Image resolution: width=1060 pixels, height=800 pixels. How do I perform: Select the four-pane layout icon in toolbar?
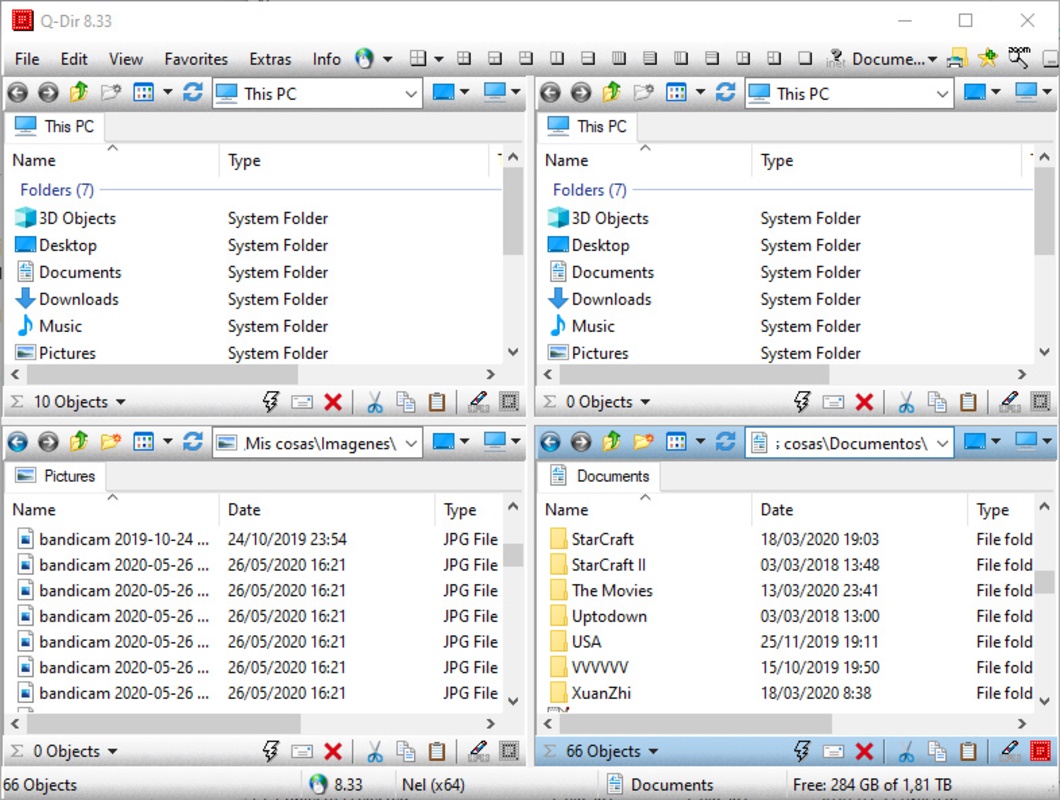click(x=419, y=59)
